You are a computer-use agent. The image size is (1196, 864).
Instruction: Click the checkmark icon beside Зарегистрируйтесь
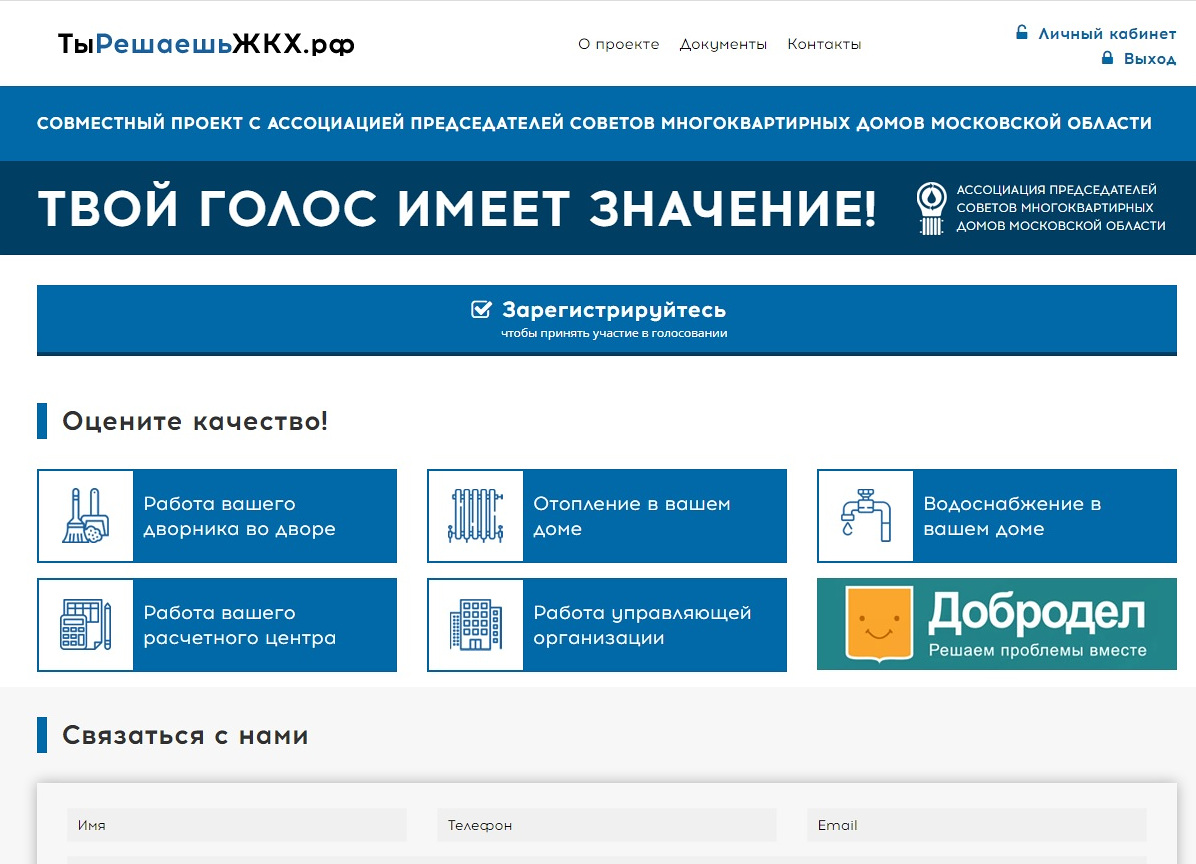click(481, 309)
